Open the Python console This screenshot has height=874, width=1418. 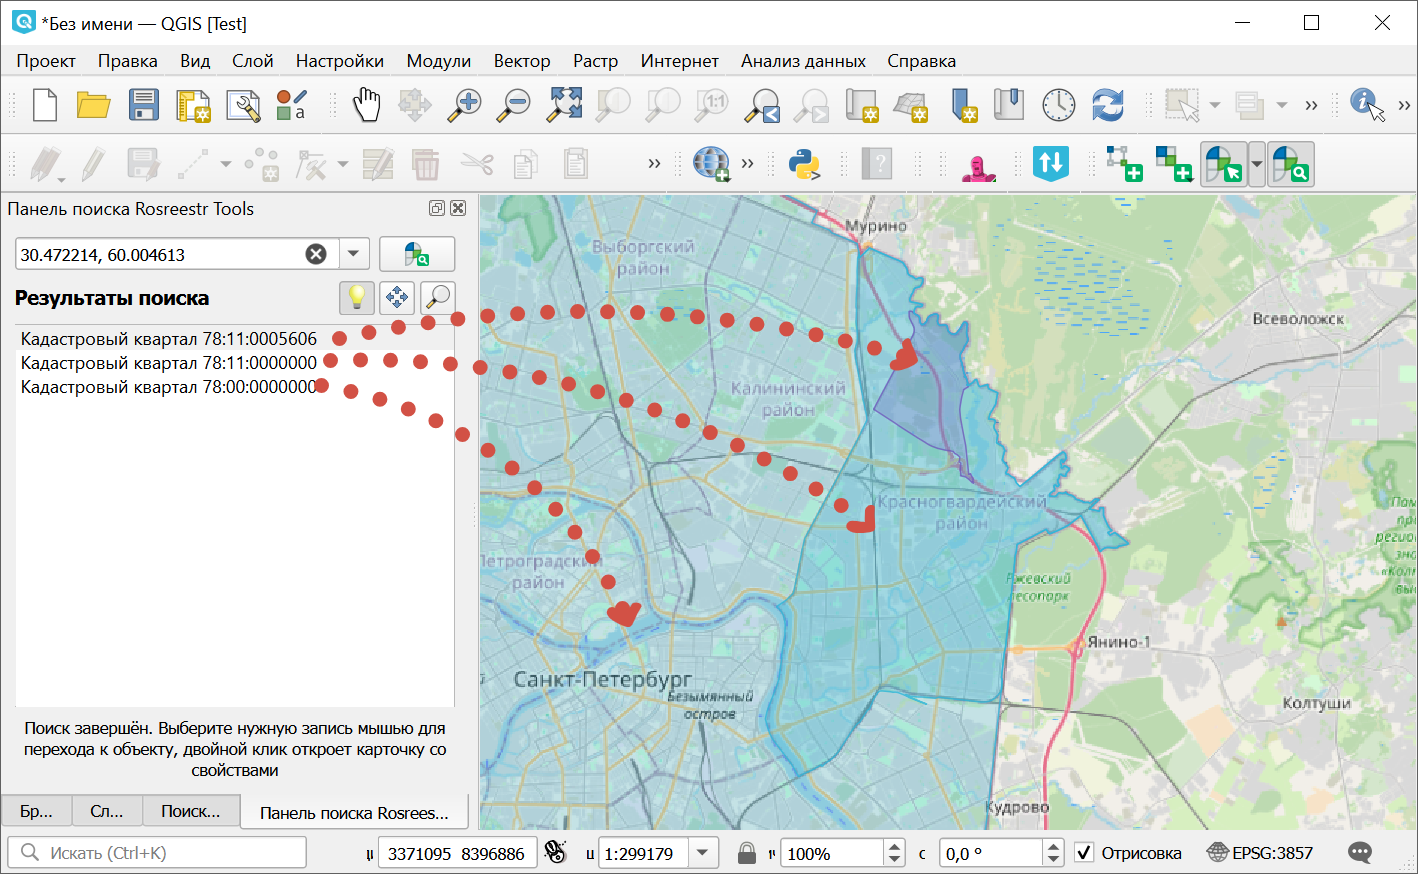[x=804, y=164]
